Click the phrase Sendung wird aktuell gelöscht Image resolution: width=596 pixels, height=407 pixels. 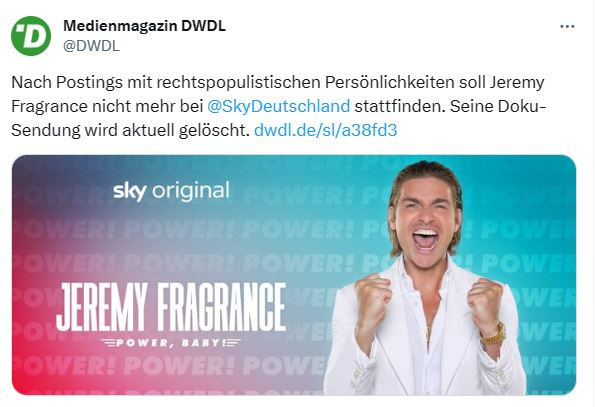tap(130, 130)
